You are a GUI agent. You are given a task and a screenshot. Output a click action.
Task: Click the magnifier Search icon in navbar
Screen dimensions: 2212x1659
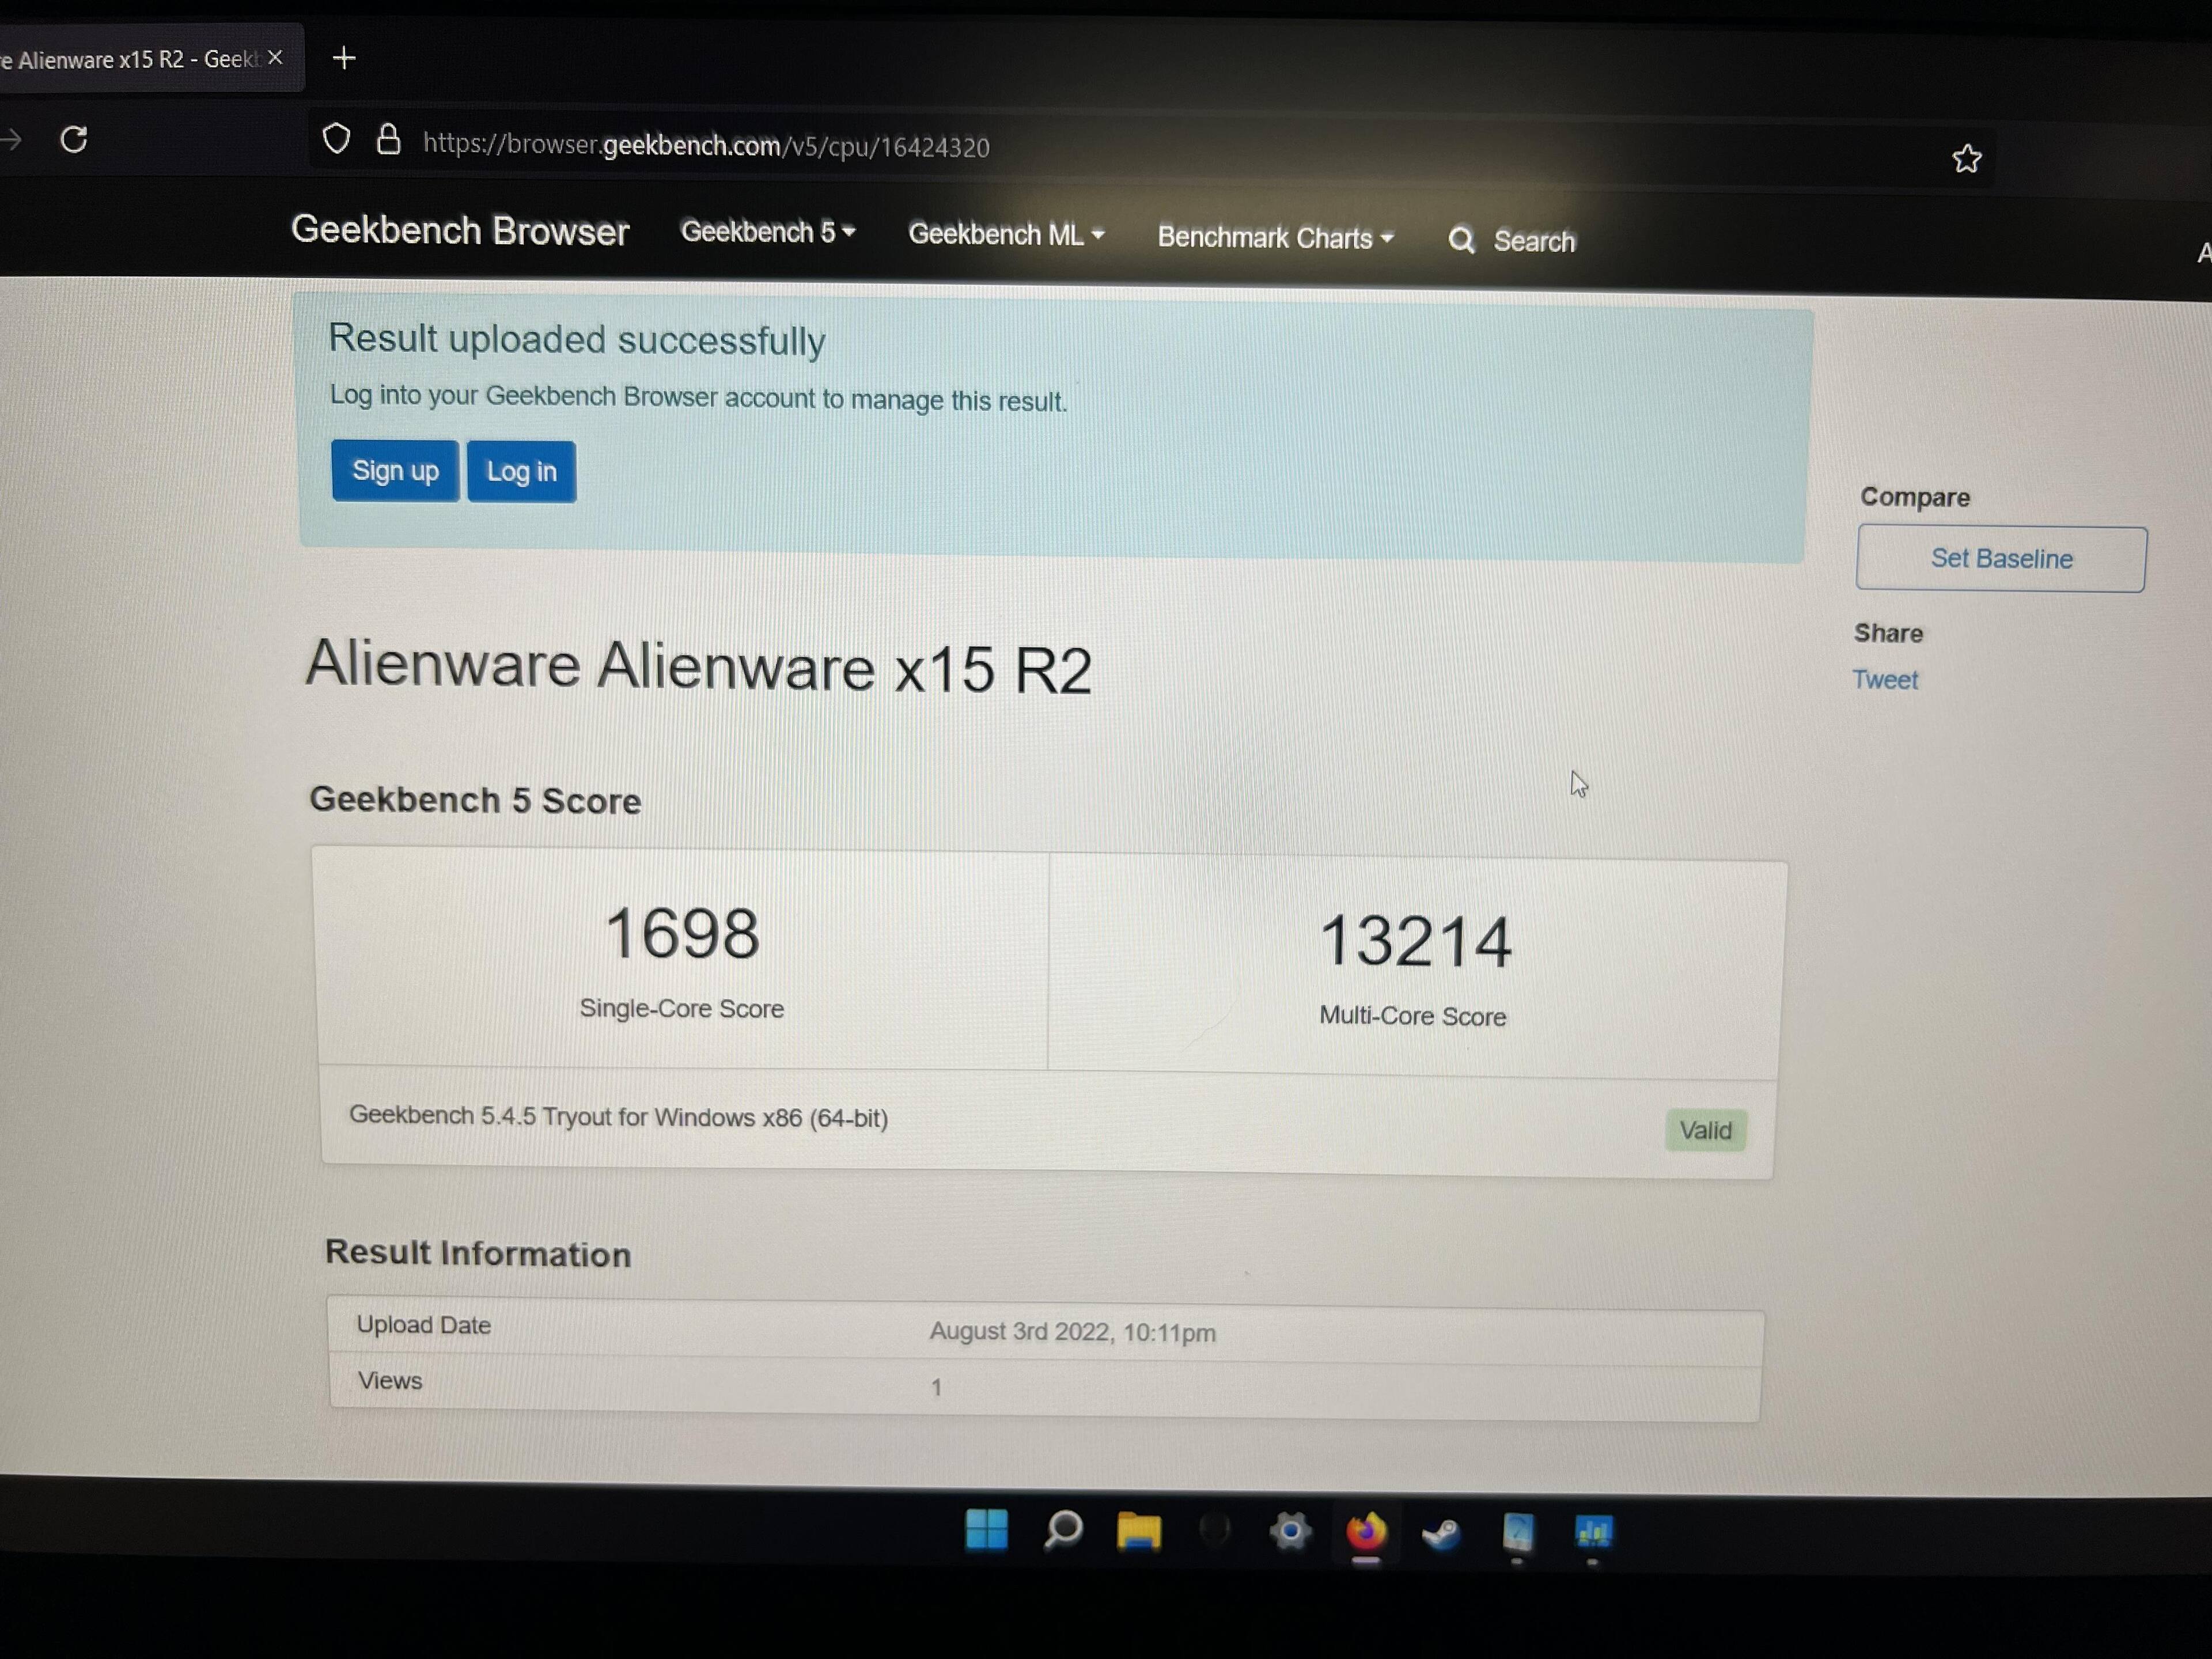coord(1461,240)
